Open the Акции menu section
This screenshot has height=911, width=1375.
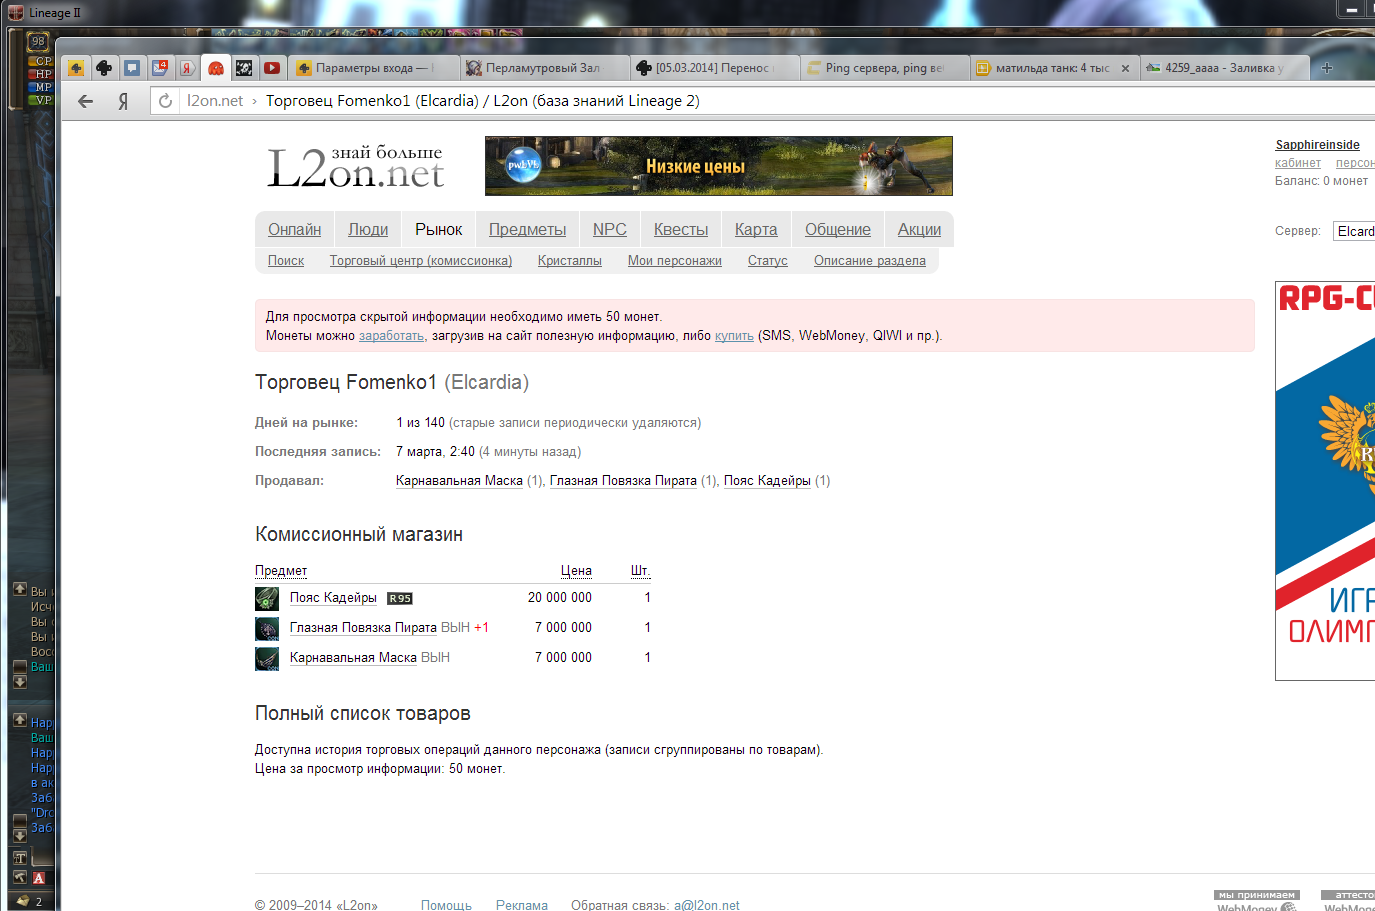pyautogui.click(x=919, y=229)
